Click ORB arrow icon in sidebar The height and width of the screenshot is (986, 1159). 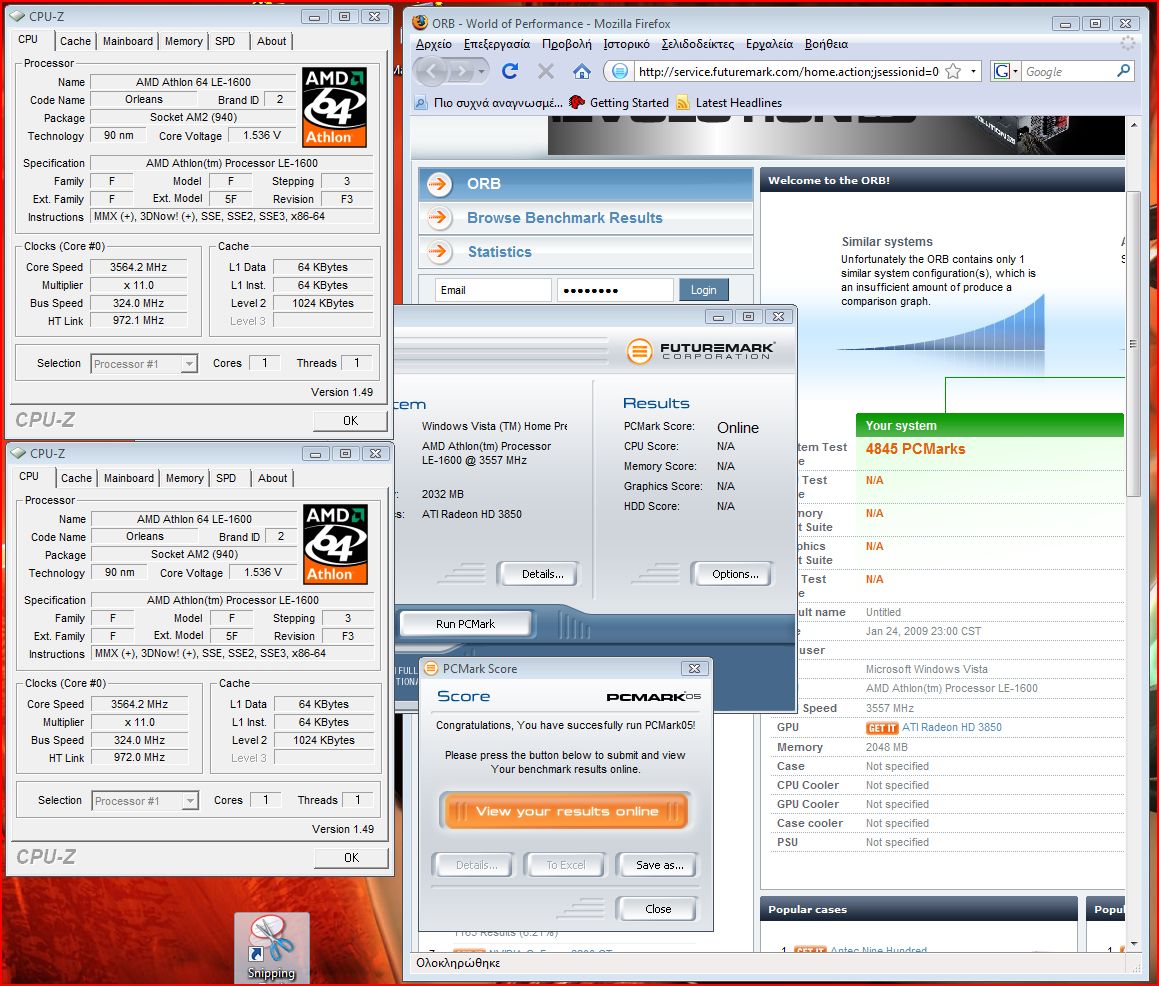coord(440,183)
